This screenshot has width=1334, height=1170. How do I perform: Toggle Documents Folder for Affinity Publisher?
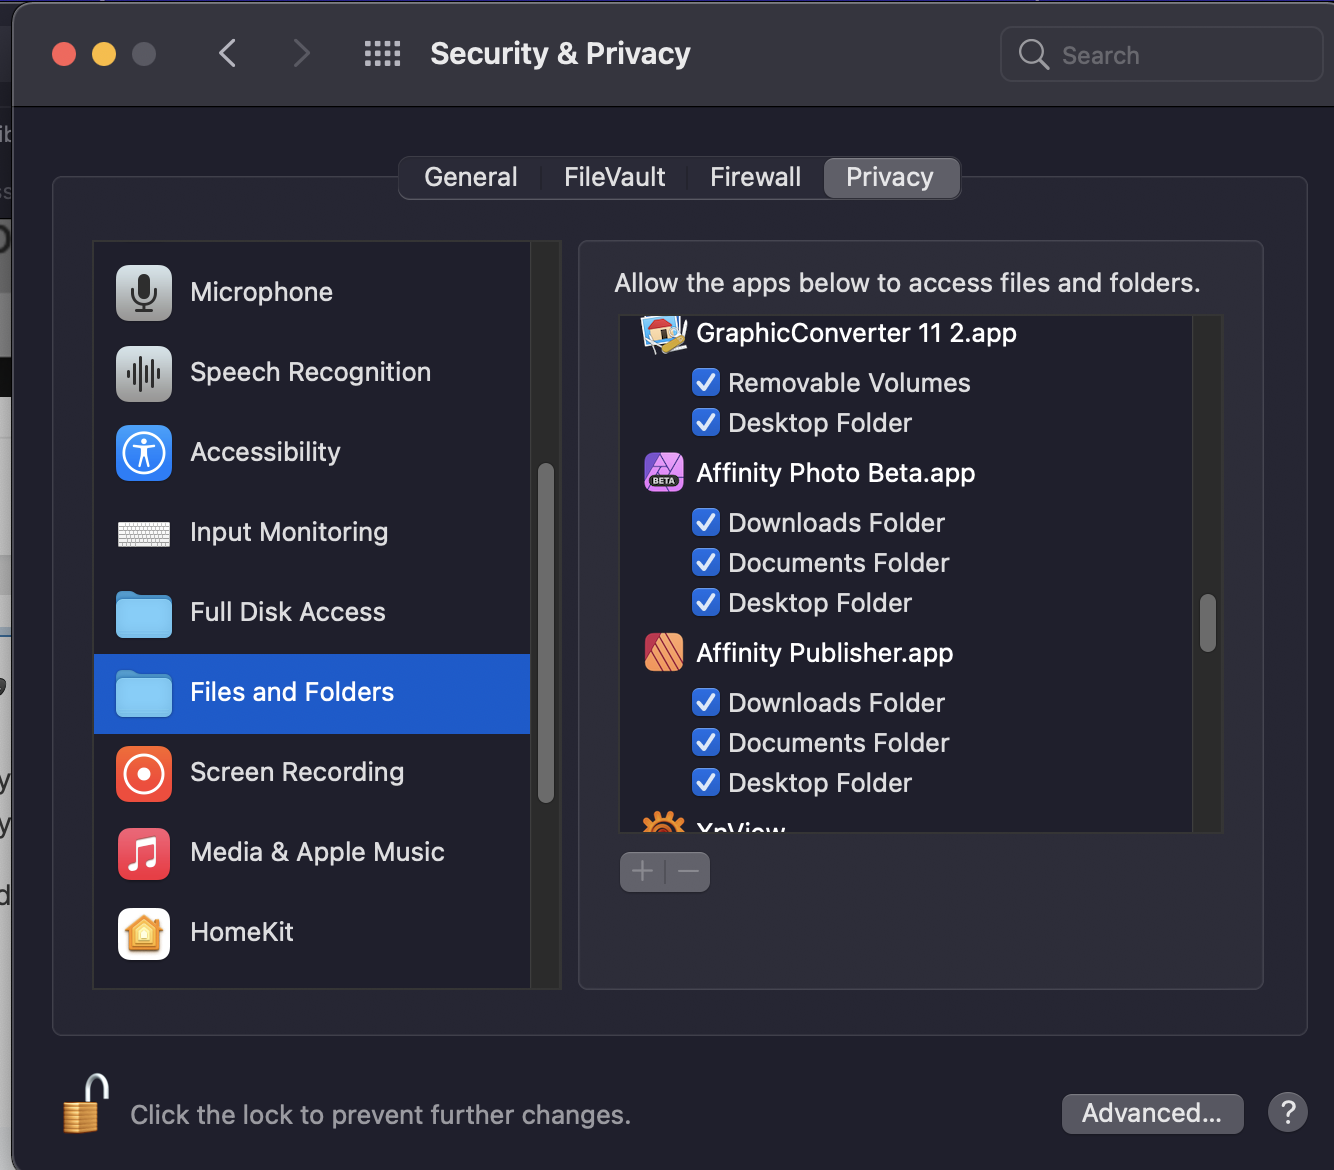pyautogui.click(x=706, y=742)
